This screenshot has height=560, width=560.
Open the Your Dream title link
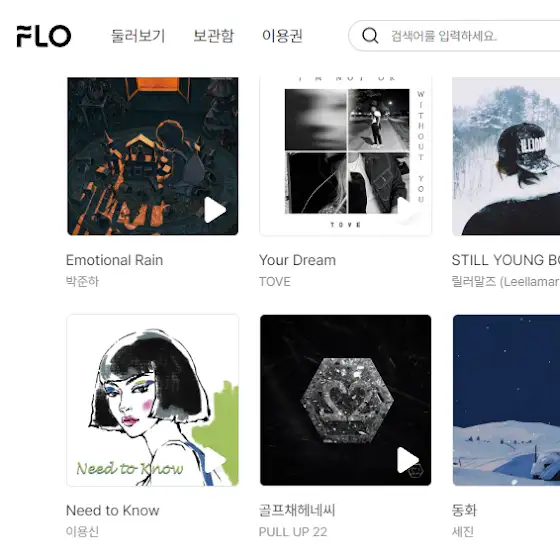298,260
